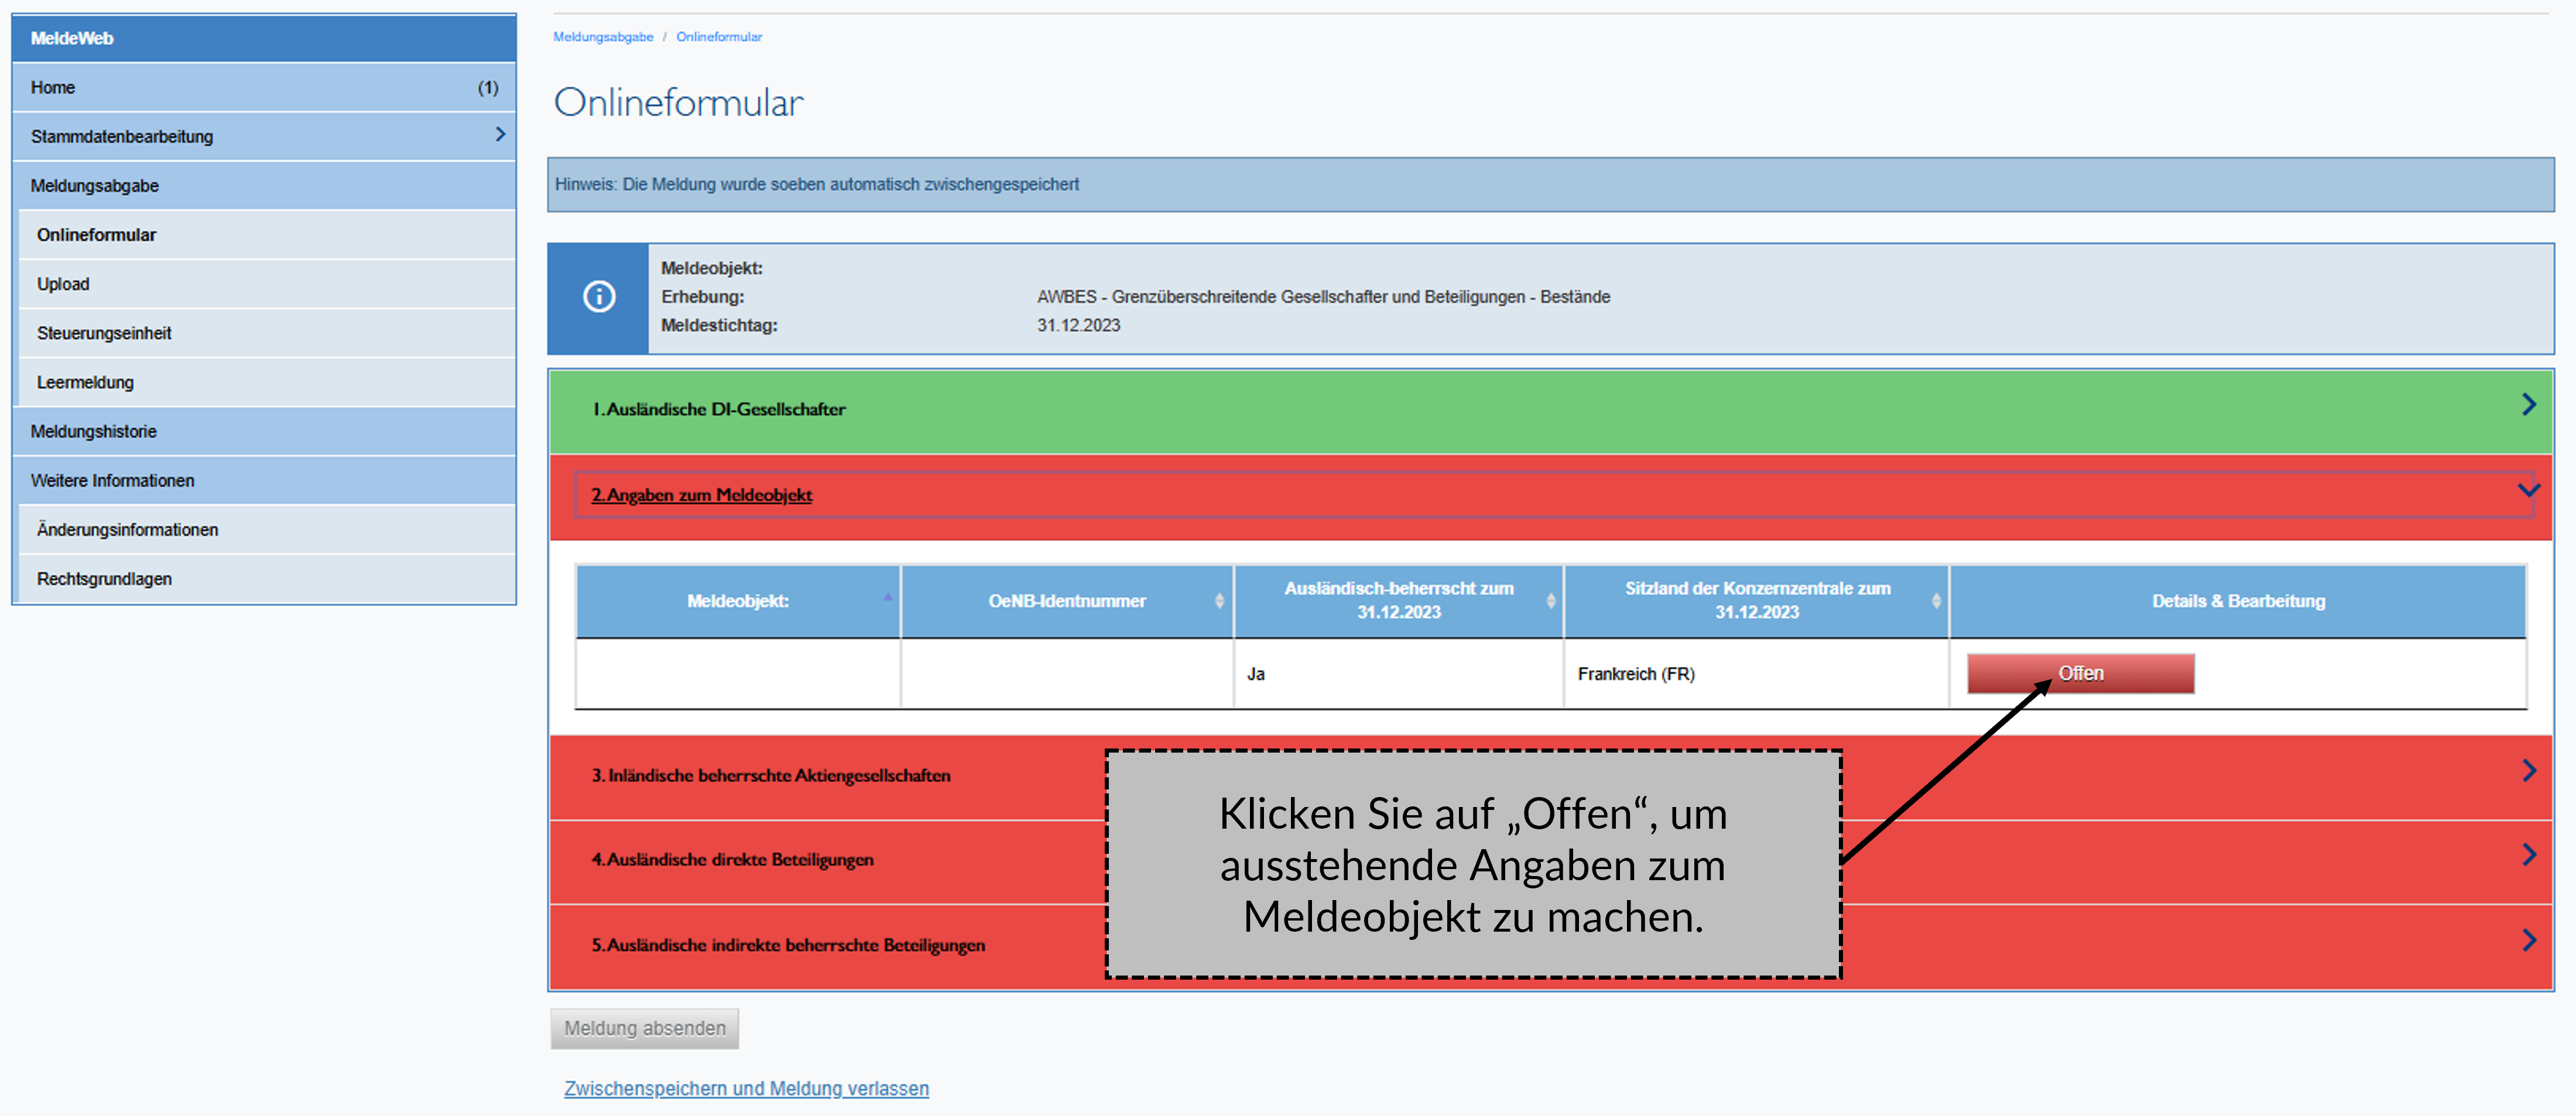The image size is (2576, 1116).
Task: Go to Meldungshistorie in sidebar
Action: point(93,431)
